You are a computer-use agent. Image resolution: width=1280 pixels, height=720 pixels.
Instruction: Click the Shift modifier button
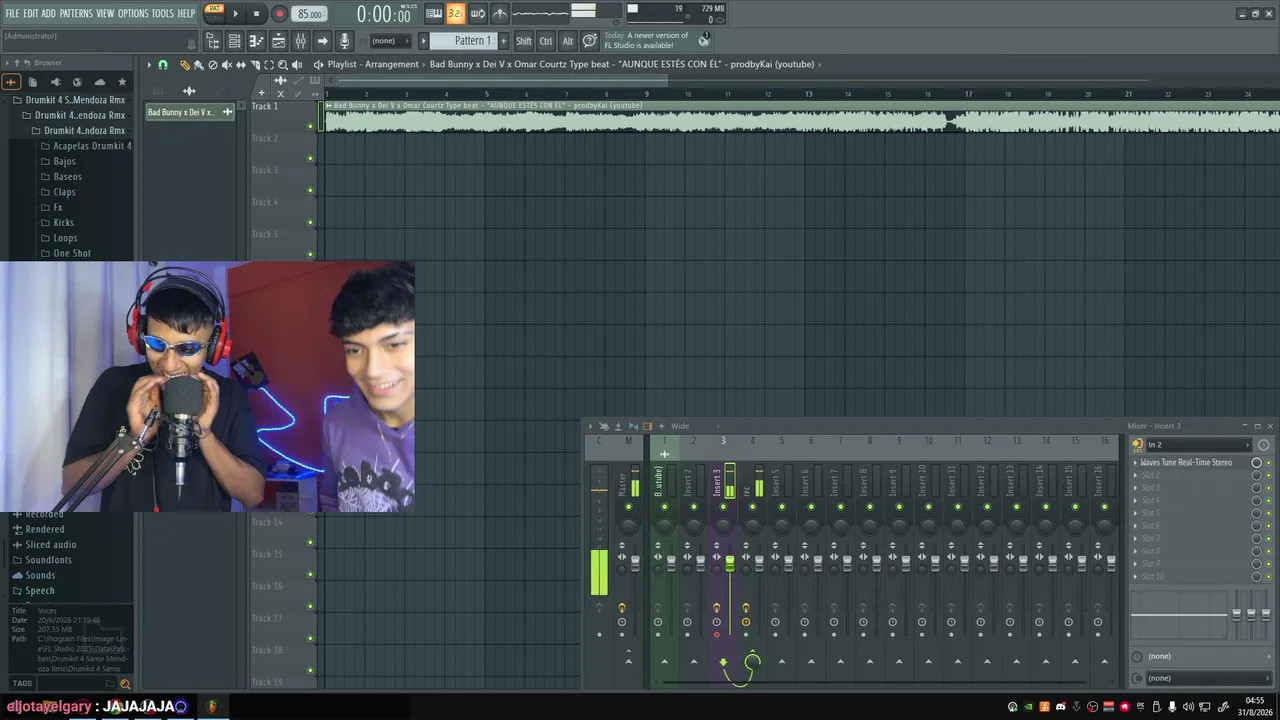coord(524,41)
